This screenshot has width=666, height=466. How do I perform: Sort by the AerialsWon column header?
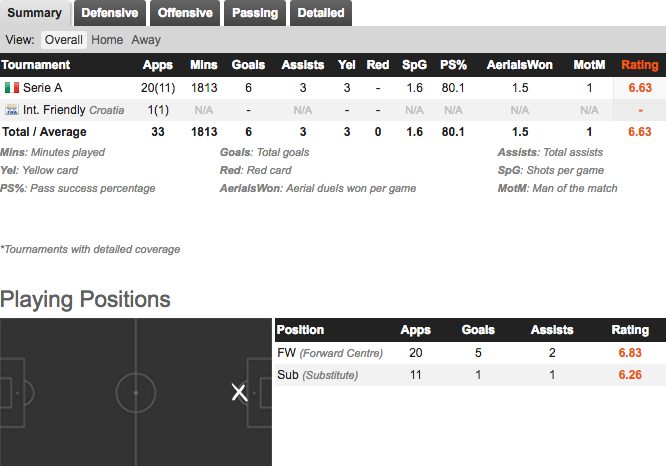point(519,65)
